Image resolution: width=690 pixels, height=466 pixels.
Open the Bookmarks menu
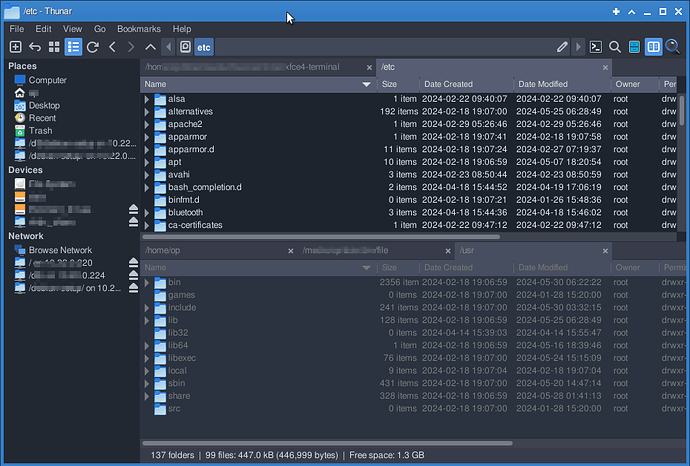pos(138,29)
